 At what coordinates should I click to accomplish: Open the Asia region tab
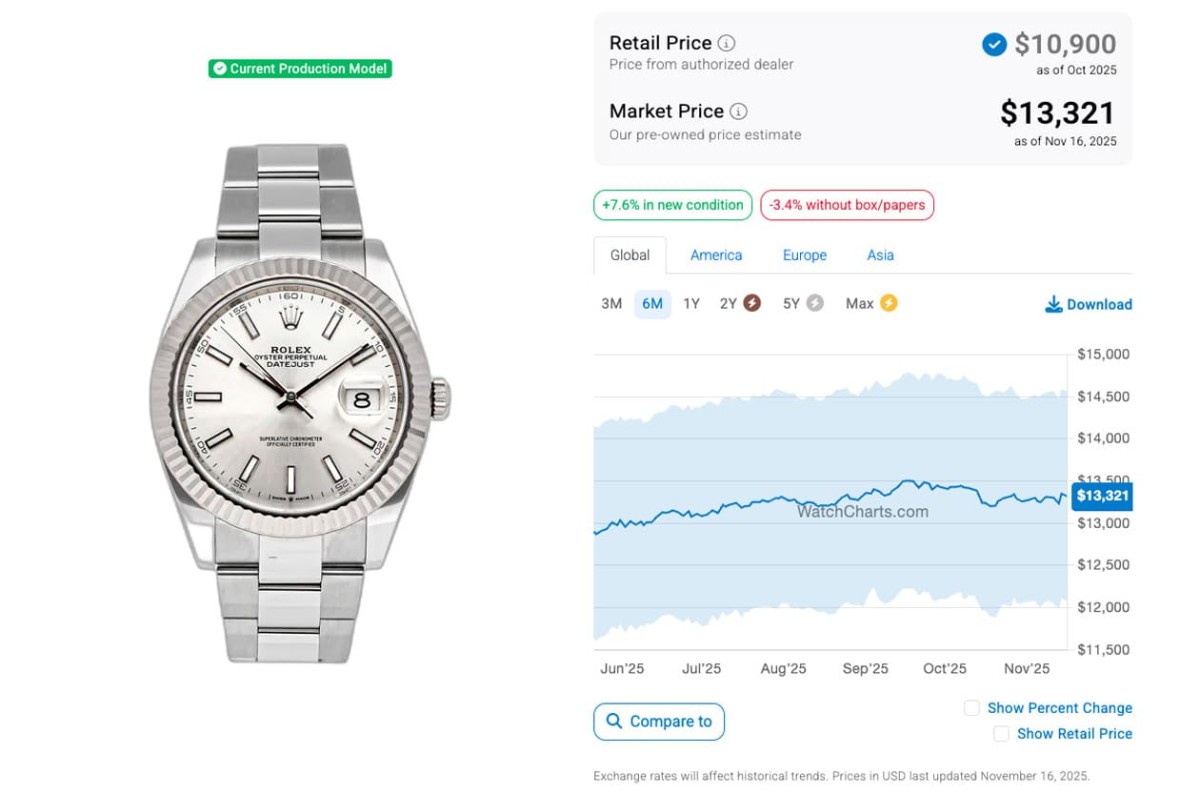coord(880,255)
